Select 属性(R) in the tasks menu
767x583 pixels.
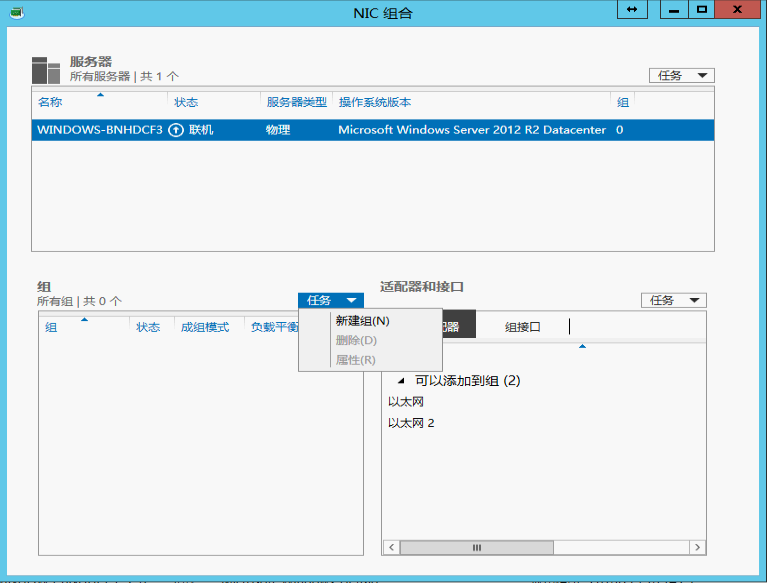pyautogui.click(x=356, y=360)
